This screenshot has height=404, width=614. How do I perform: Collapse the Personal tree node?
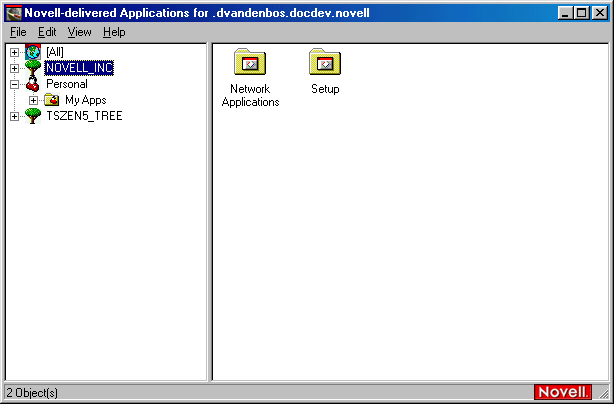14,84
